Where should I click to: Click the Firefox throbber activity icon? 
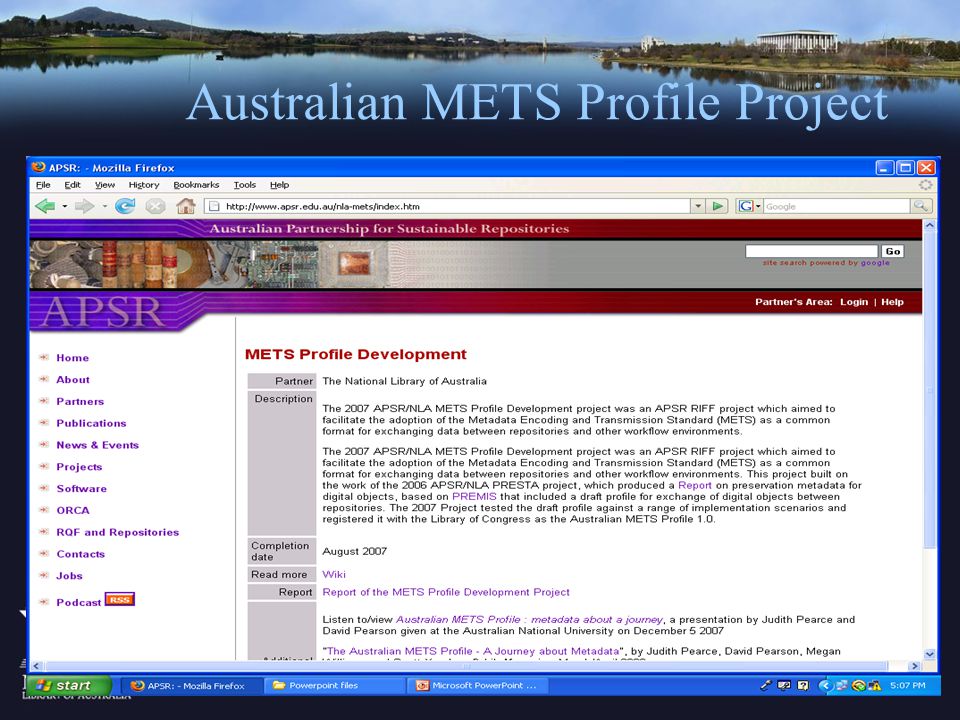[x=925, y=184]
